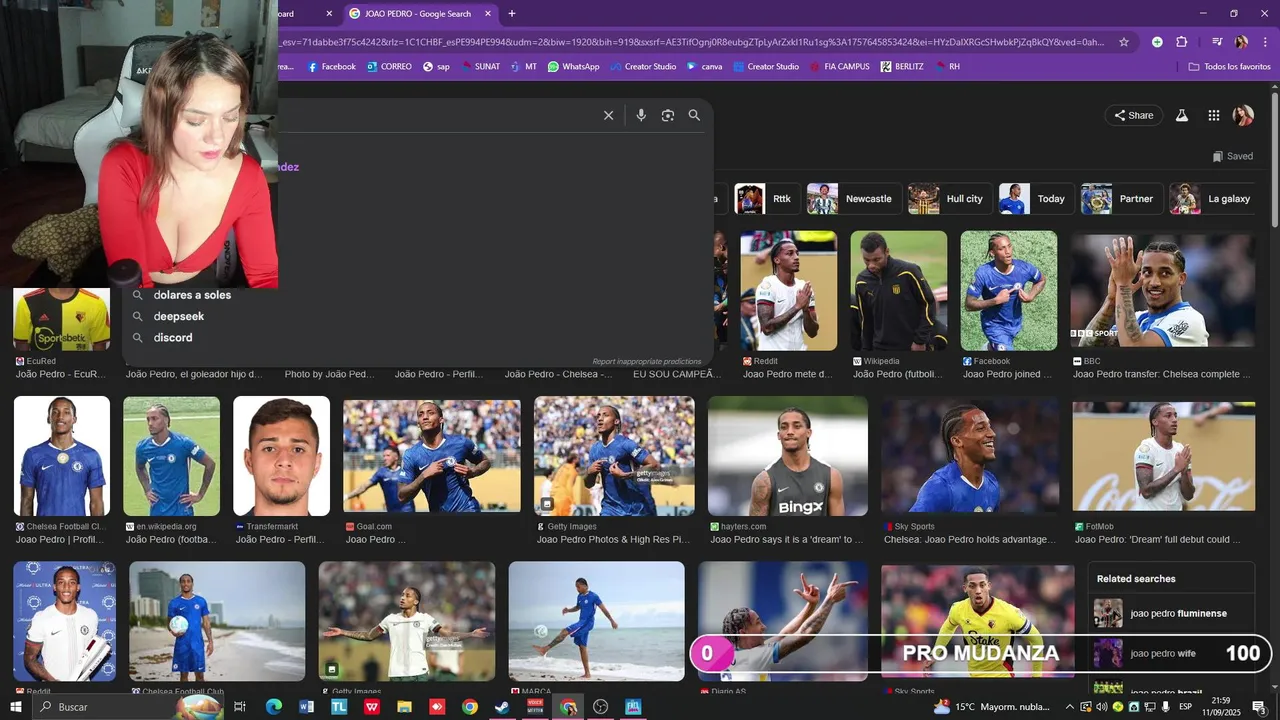The height and width of the screenshot is (720, 1280).
Task: Open File Explorer from taskbar
Action: 404,707
